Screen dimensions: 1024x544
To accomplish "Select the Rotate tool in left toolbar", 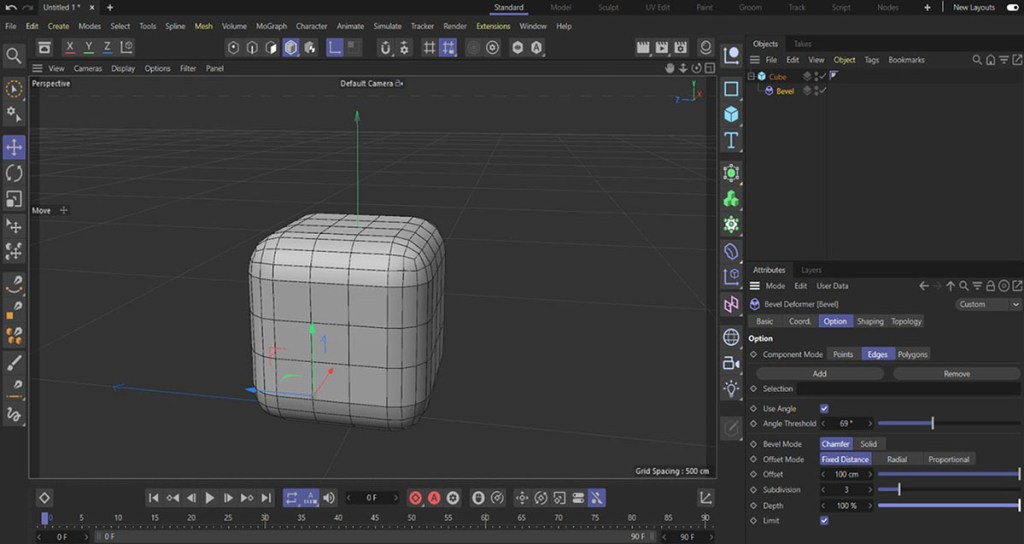I will pyautogui.click(x=14, y=174).
